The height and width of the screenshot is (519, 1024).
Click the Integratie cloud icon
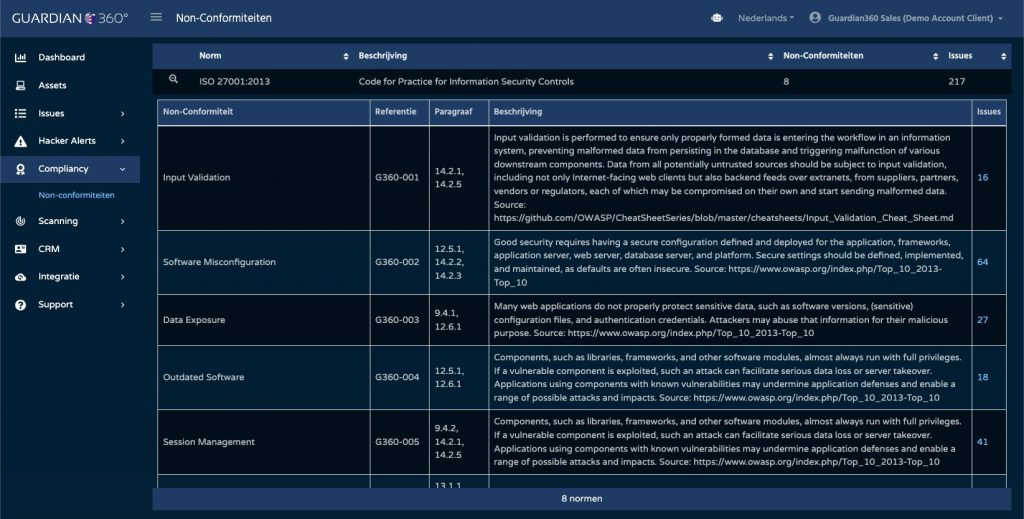[20, 277]
